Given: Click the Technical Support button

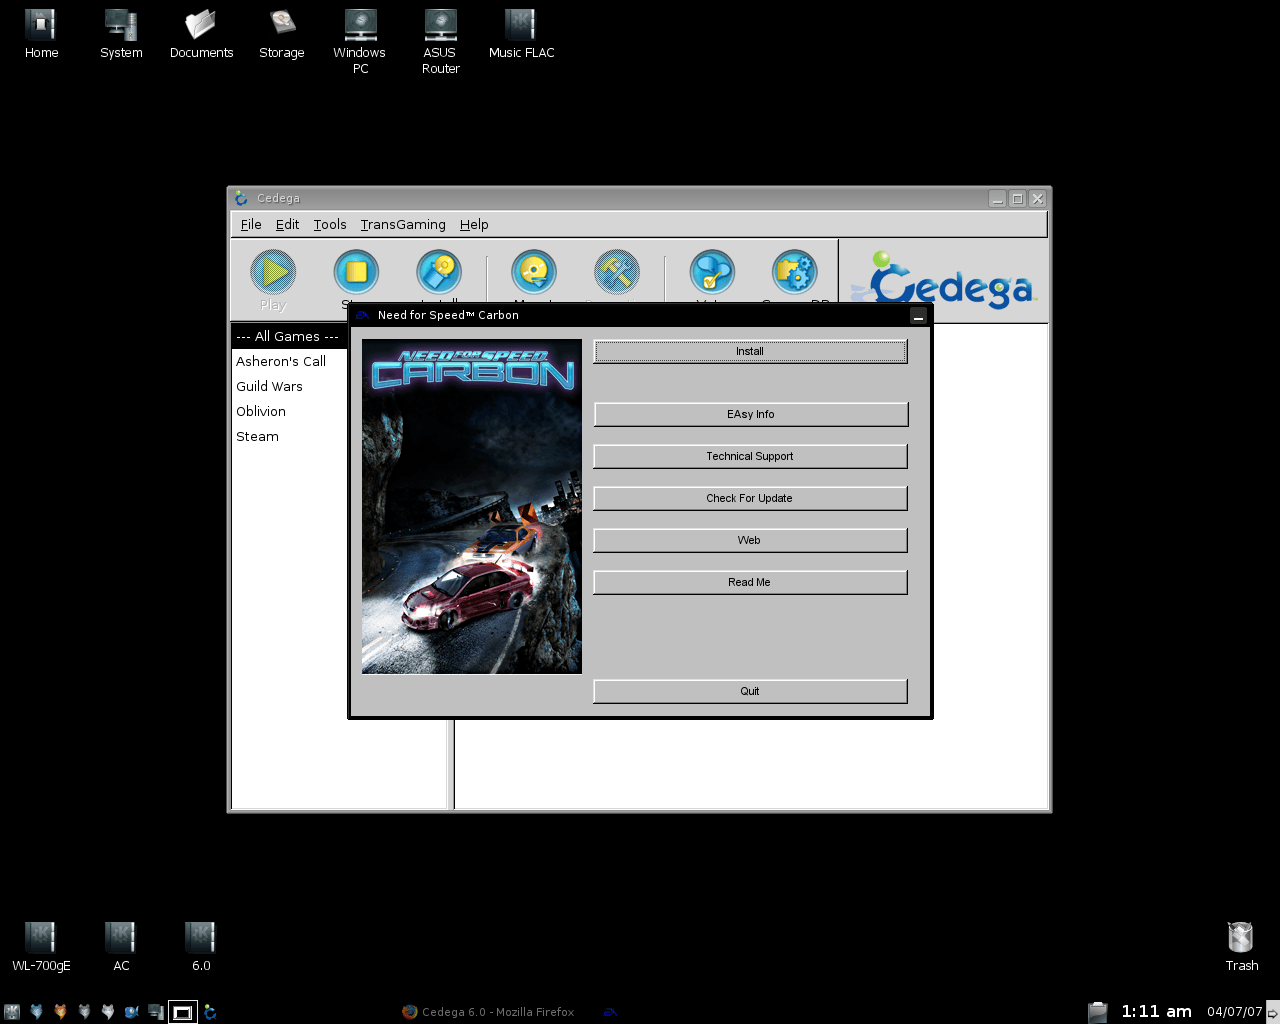Looking at the screenshot, I should click(750, 456).
